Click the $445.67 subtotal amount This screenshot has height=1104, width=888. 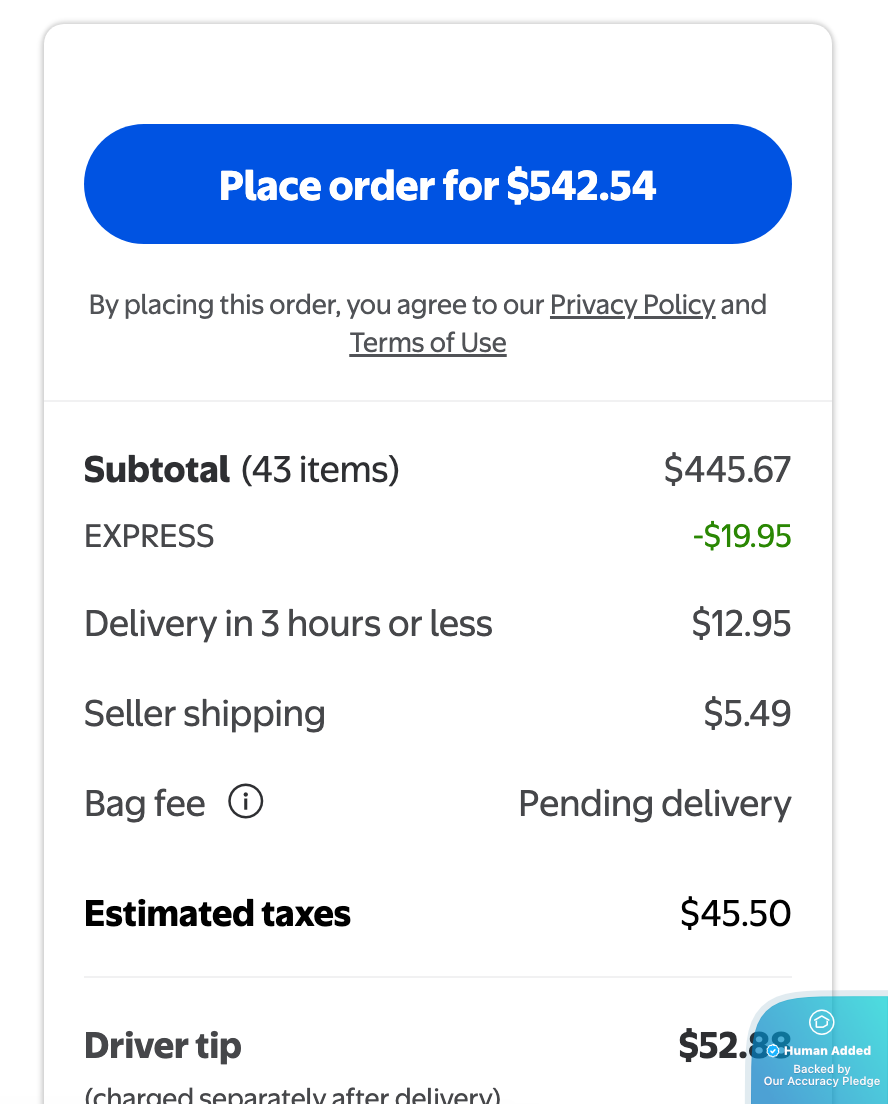pyautogui.click(x=727, y=469)
